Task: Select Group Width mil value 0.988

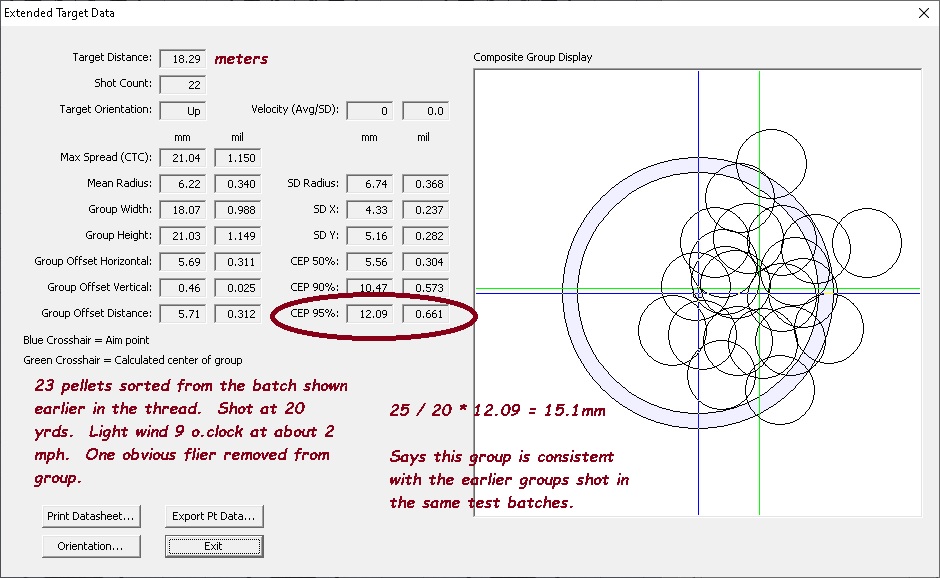Action: tap(238, 210)
